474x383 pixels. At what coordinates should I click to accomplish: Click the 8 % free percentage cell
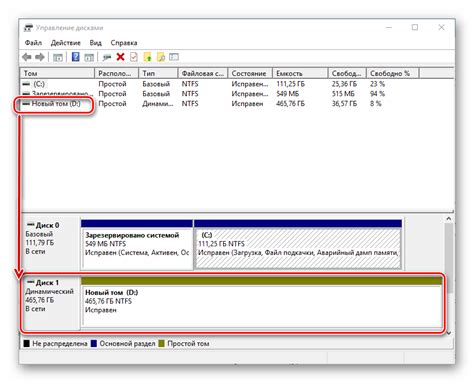tap(375, 104)
